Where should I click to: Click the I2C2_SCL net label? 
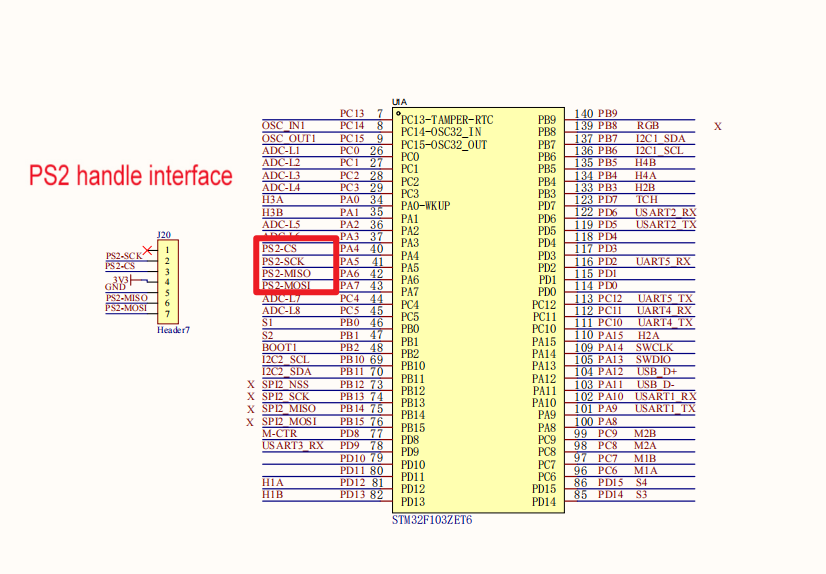tap(286, 360)
